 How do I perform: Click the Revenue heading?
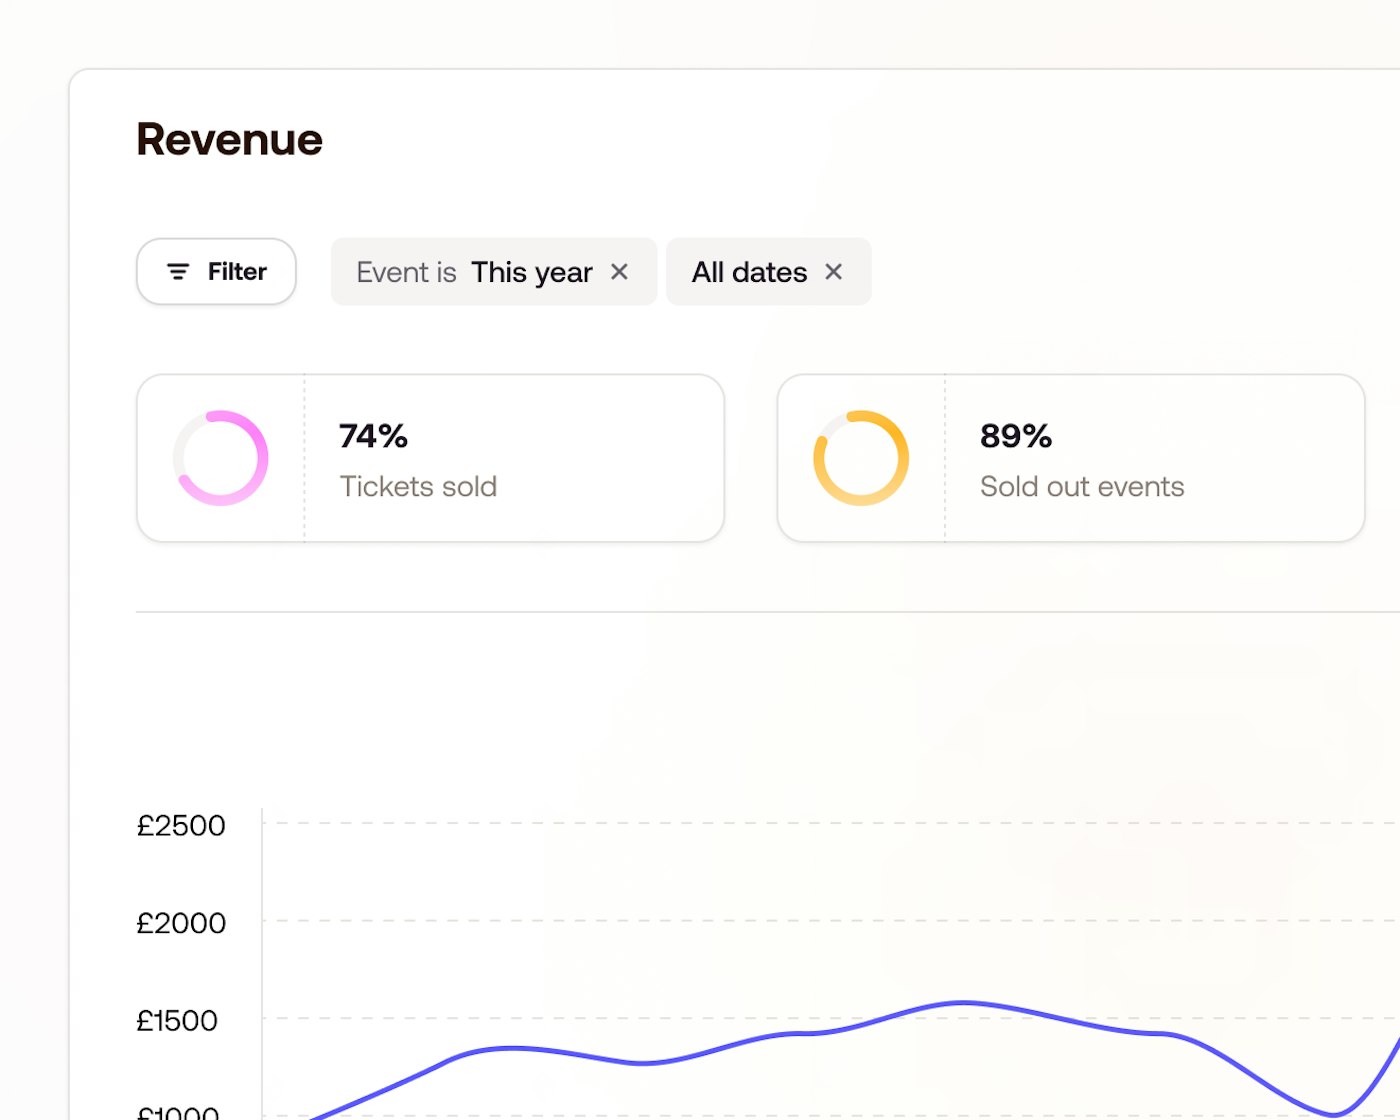tap(229, 139)
